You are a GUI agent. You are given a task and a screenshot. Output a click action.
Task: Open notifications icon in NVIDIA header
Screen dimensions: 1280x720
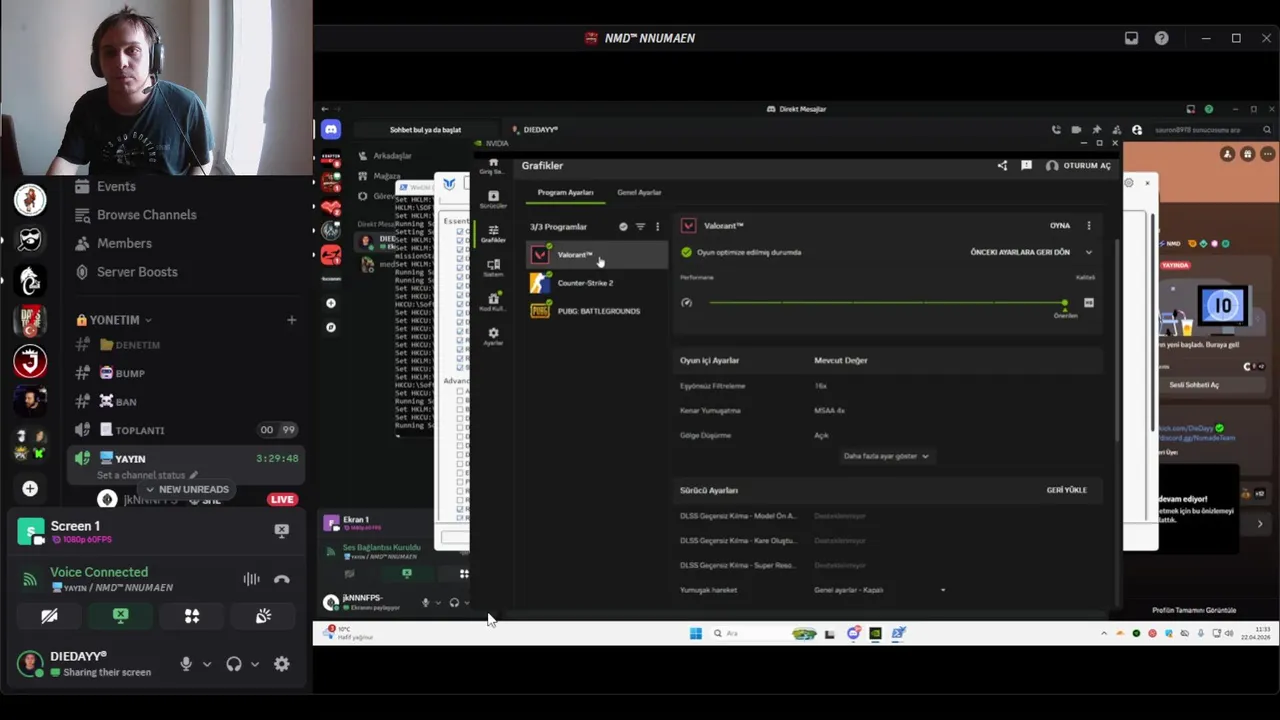(x=1026, y=166)
